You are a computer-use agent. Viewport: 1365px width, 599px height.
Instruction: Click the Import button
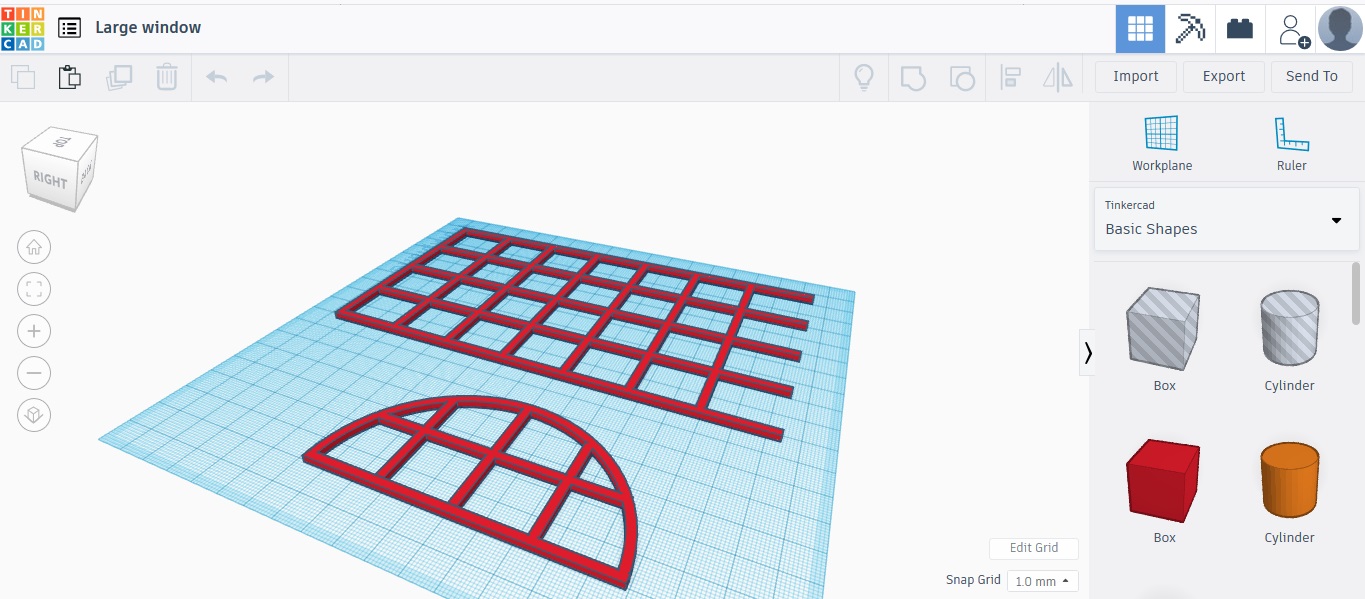coord(1136,76)
